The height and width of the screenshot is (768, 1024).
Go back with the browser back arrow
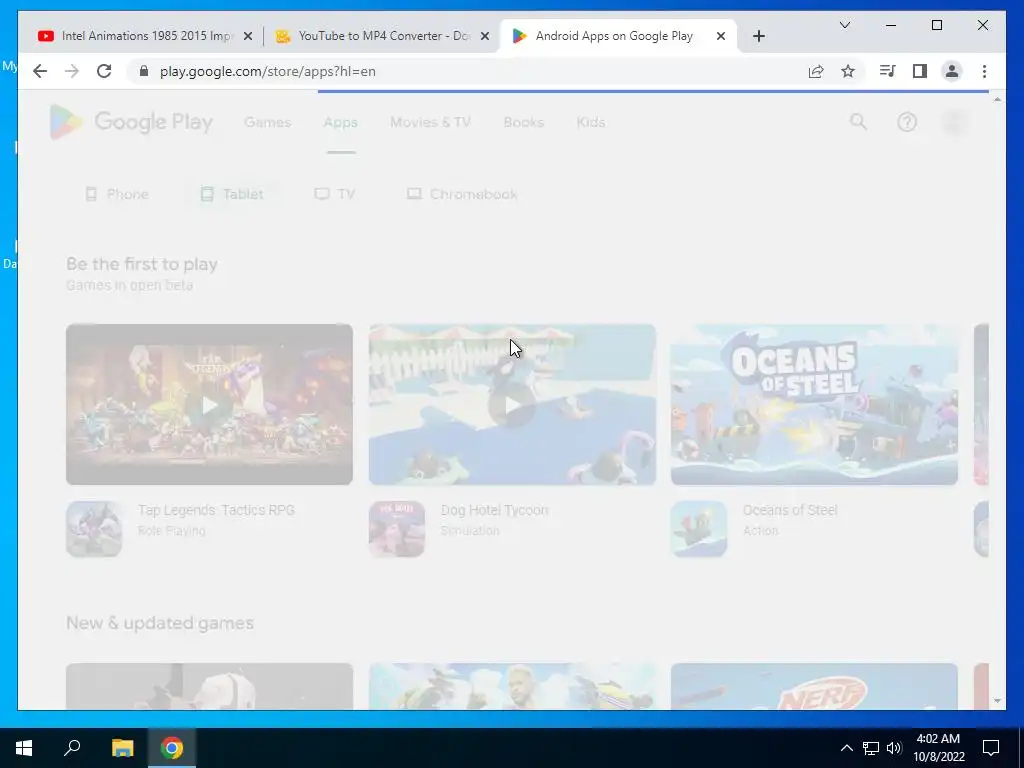(x=40, y=71)
